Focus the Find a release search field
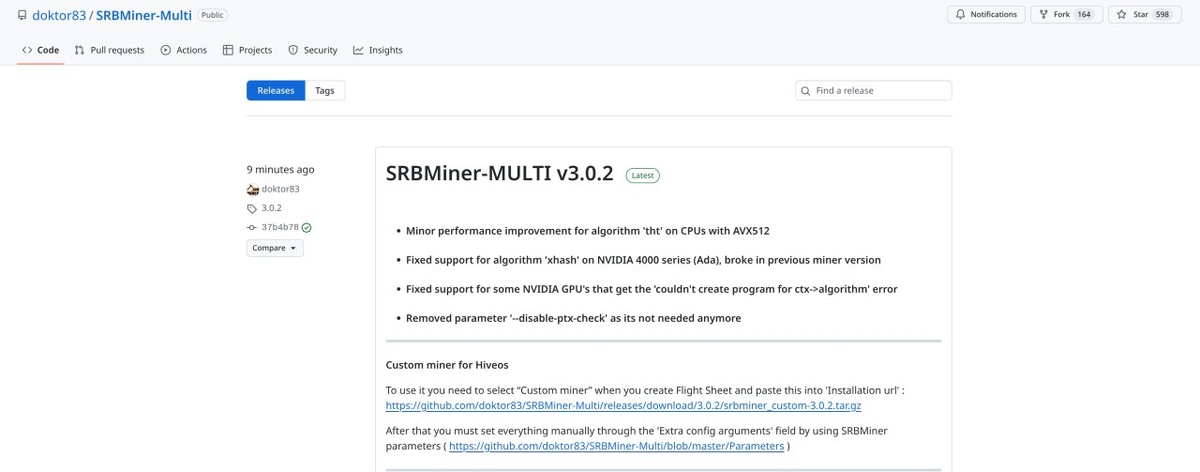The height and width of the screenshot is (472, 1200). [873, 90]
